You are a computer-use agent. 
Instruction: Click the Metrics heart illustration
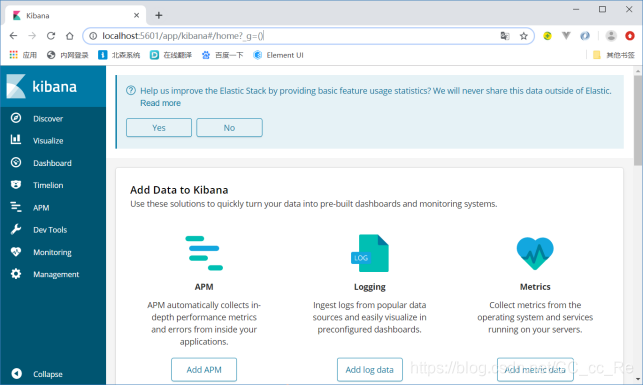(x=535, y=254)
